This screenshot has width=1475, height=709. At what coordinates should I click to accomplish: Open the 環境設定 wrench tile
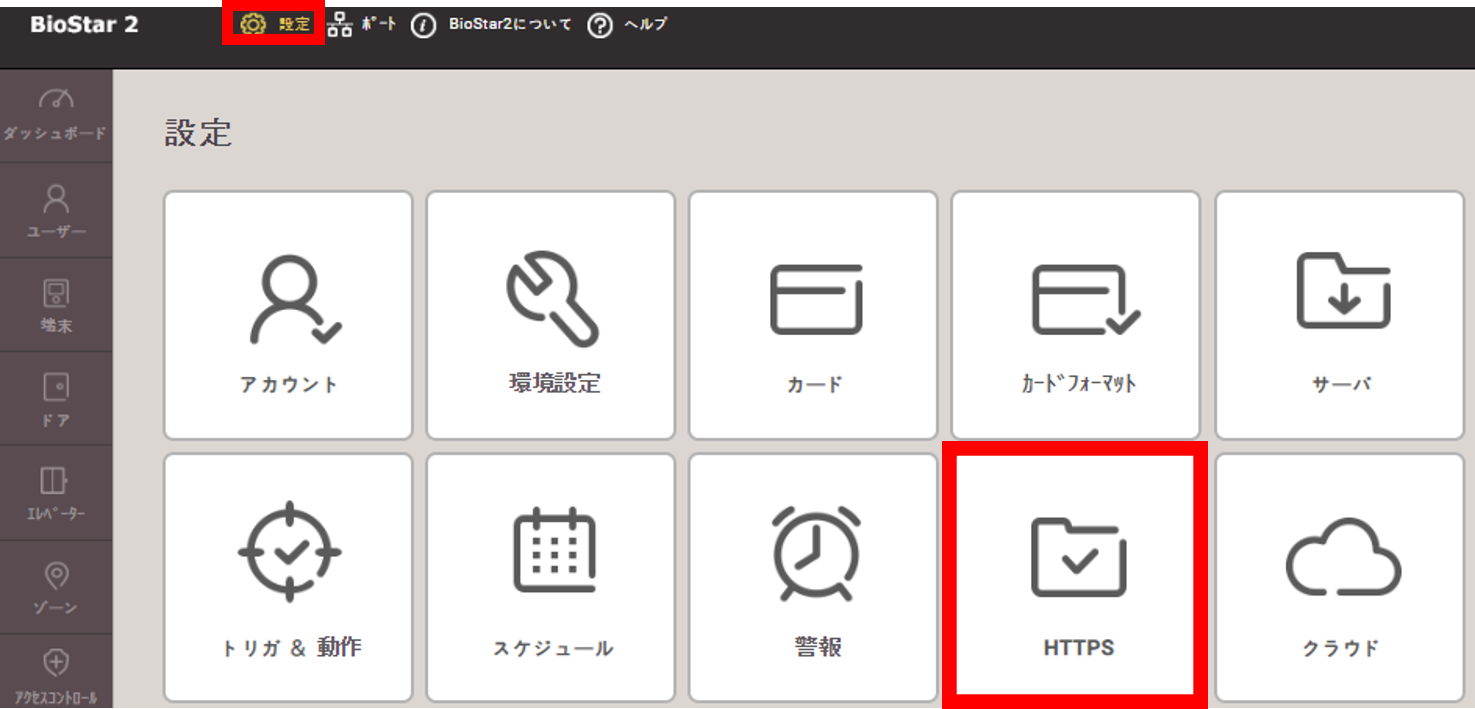click(x=551, y=315)
